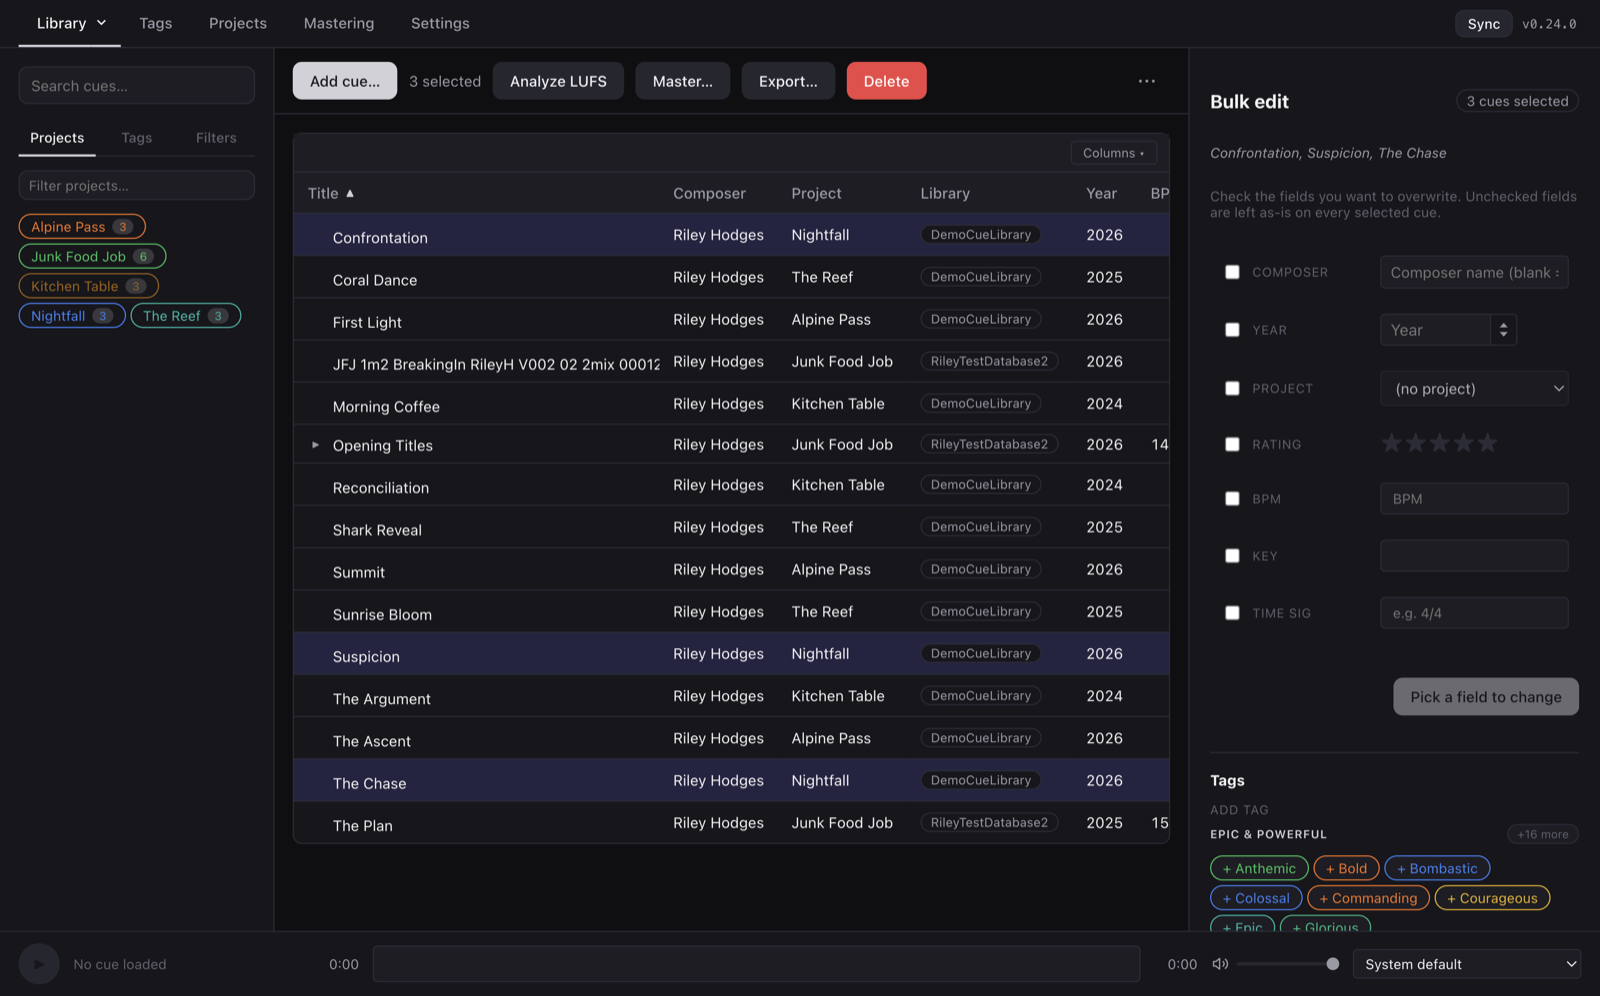1600x996 pixels.
Task: Select the sidebar Projects tab
Action: pos(57,138)
